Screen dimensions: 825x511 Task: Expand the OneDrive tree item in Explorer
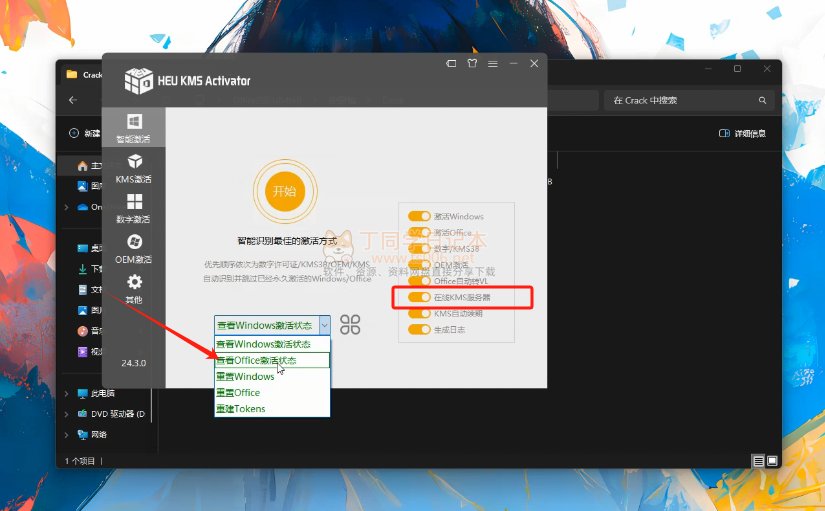pyautogui.click(x=66, y=207)
